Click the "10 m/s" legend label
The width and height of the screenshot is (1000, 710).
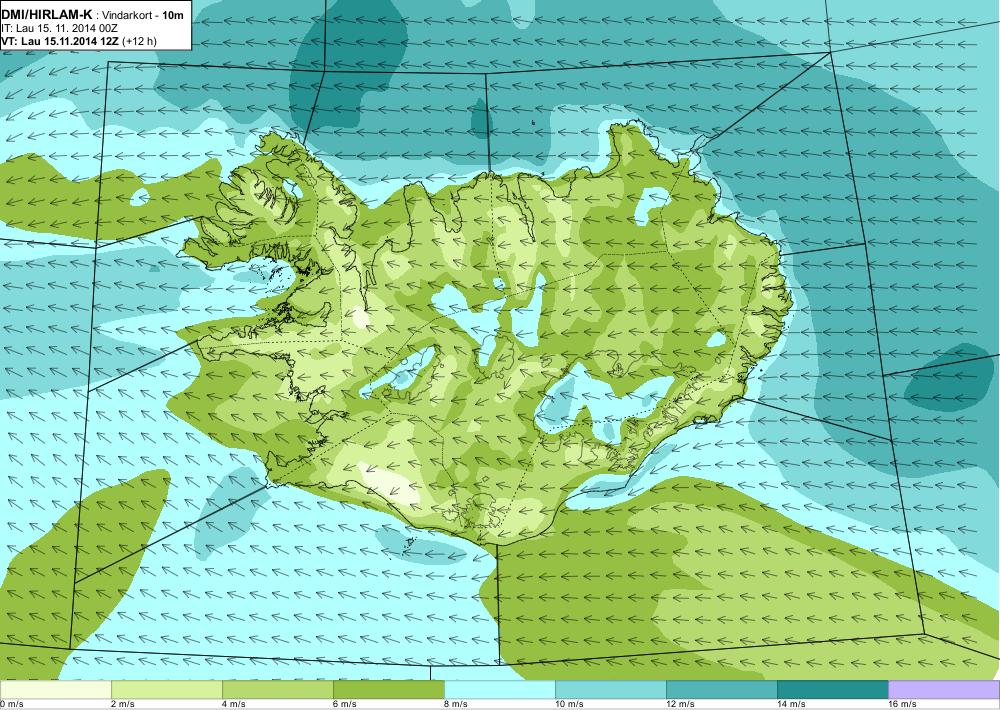570,704
